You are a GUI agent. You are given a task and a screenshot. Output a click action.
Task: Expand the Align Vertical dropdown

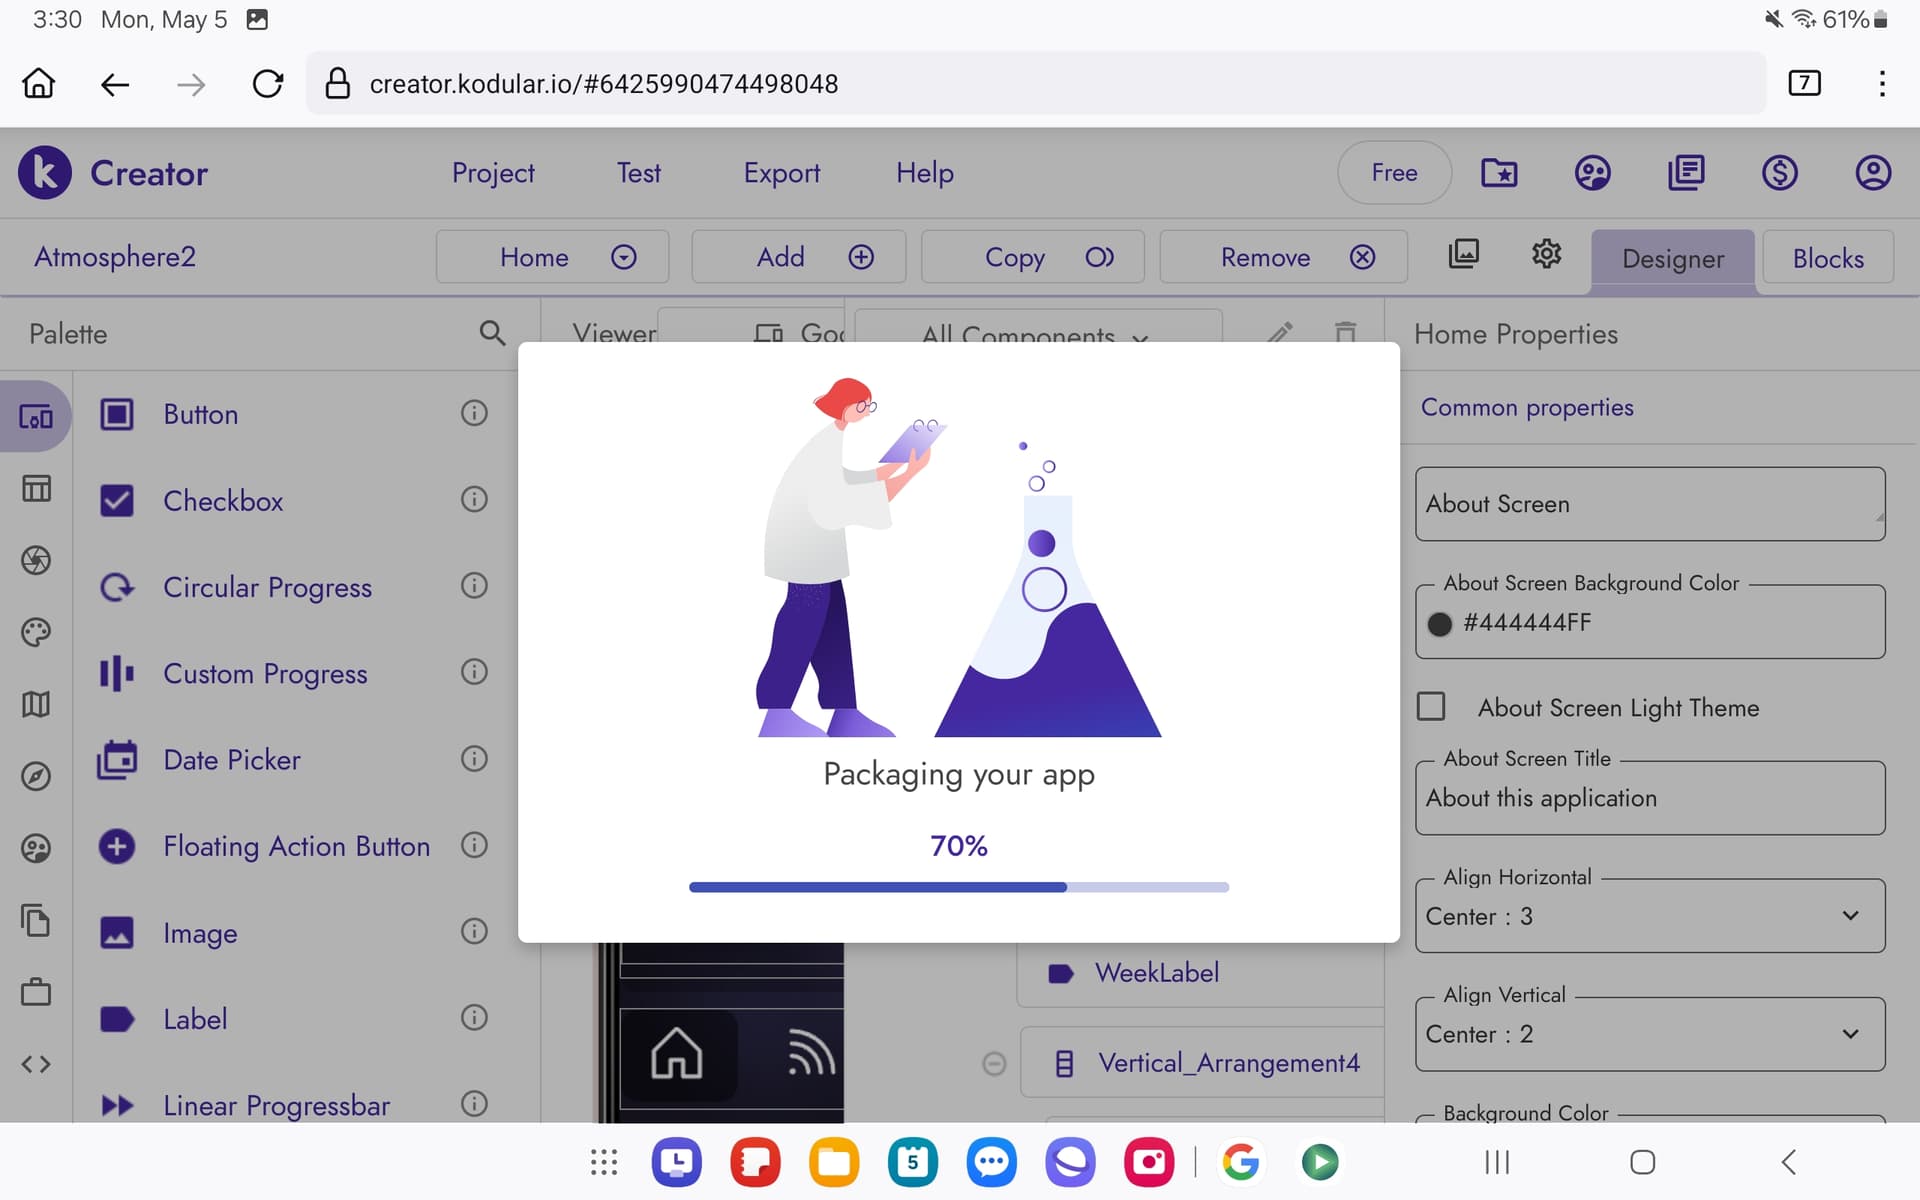(1650, 1034)
